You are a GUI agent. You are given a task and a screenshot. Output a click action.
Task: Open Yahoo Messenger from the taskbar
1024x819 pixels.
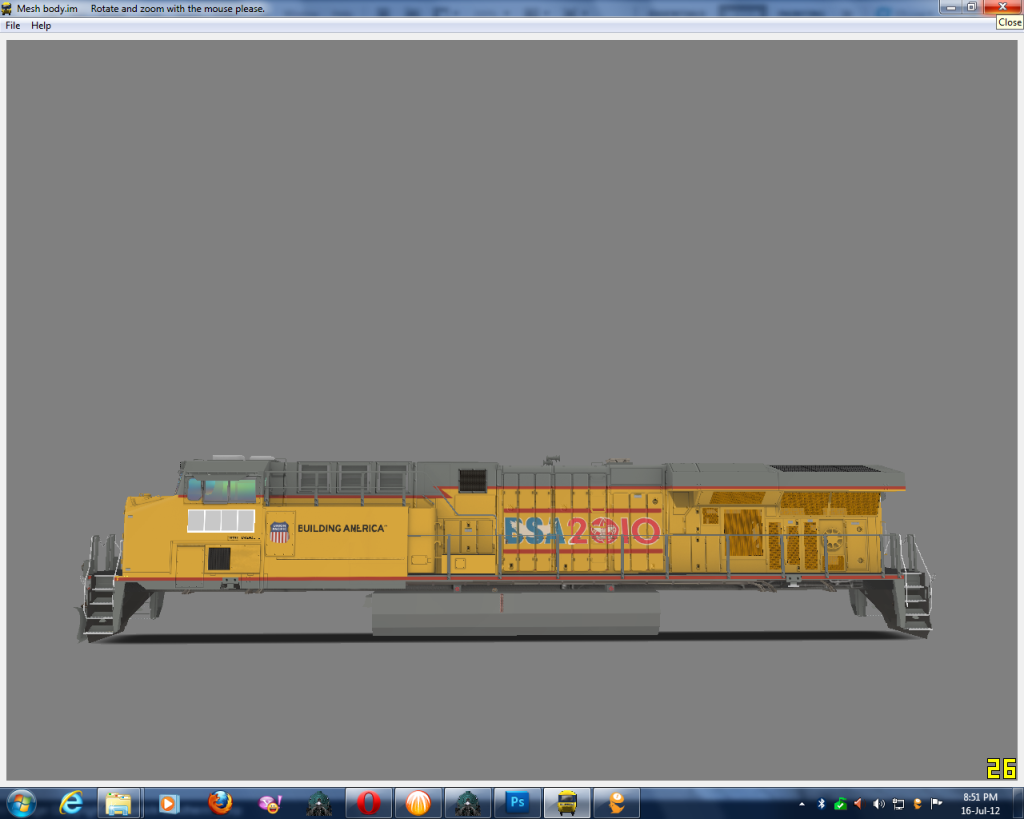tap(270, 803)
